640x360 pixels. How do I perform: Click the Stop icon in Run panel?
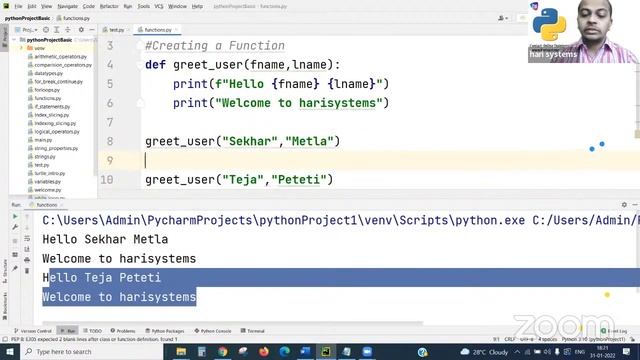tap(15, 241)
